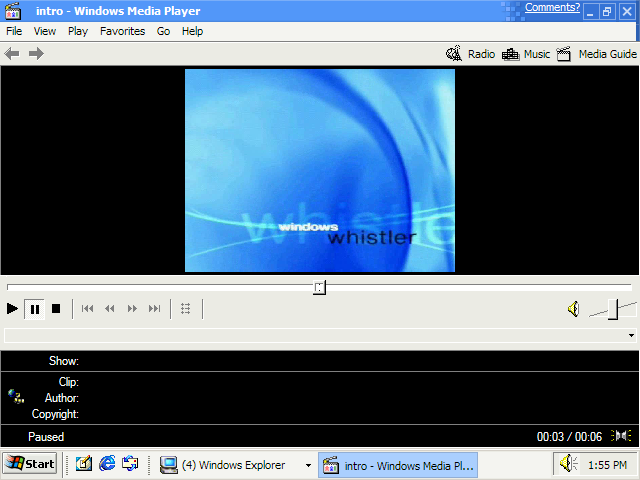Open the system tray volume icon

click(x=568, y=464)
